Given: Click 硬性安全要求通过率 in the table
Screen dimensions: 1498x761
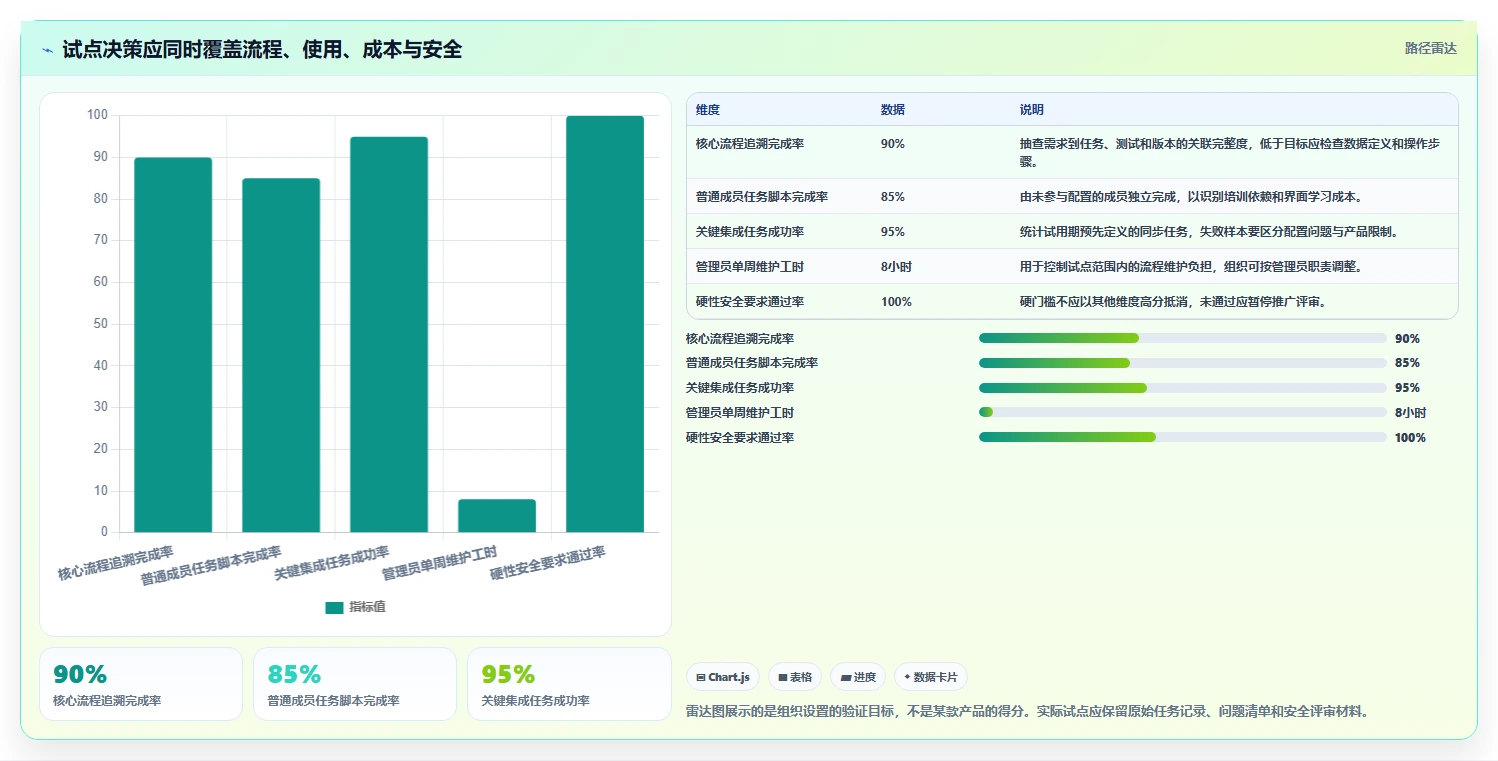Looking at the screenshot, I should coord(750,302).
